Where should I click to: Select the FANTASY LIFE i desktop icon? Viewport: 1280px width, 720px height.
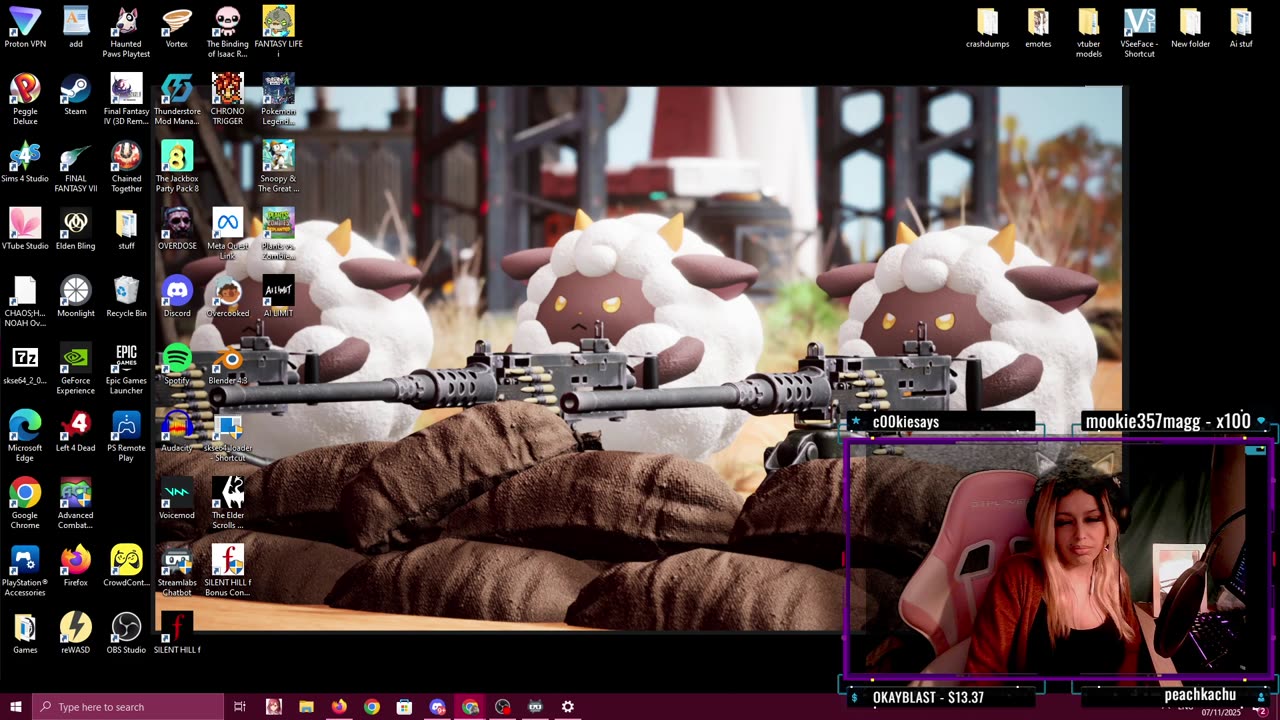pyautogui.click(x=278, y=33)
